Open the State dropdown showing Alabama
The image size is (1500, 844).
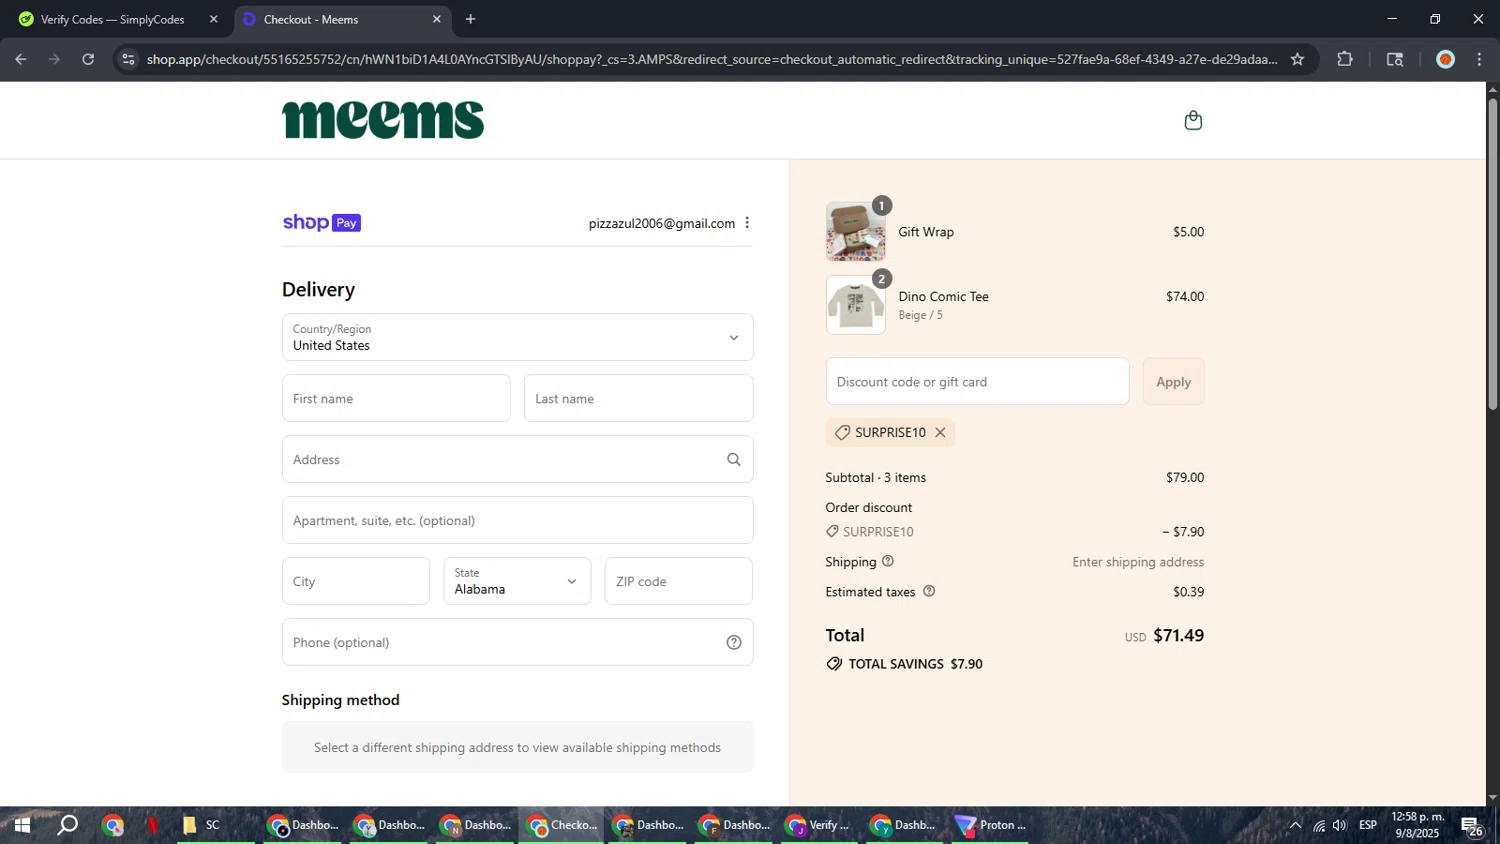point(517,581)
